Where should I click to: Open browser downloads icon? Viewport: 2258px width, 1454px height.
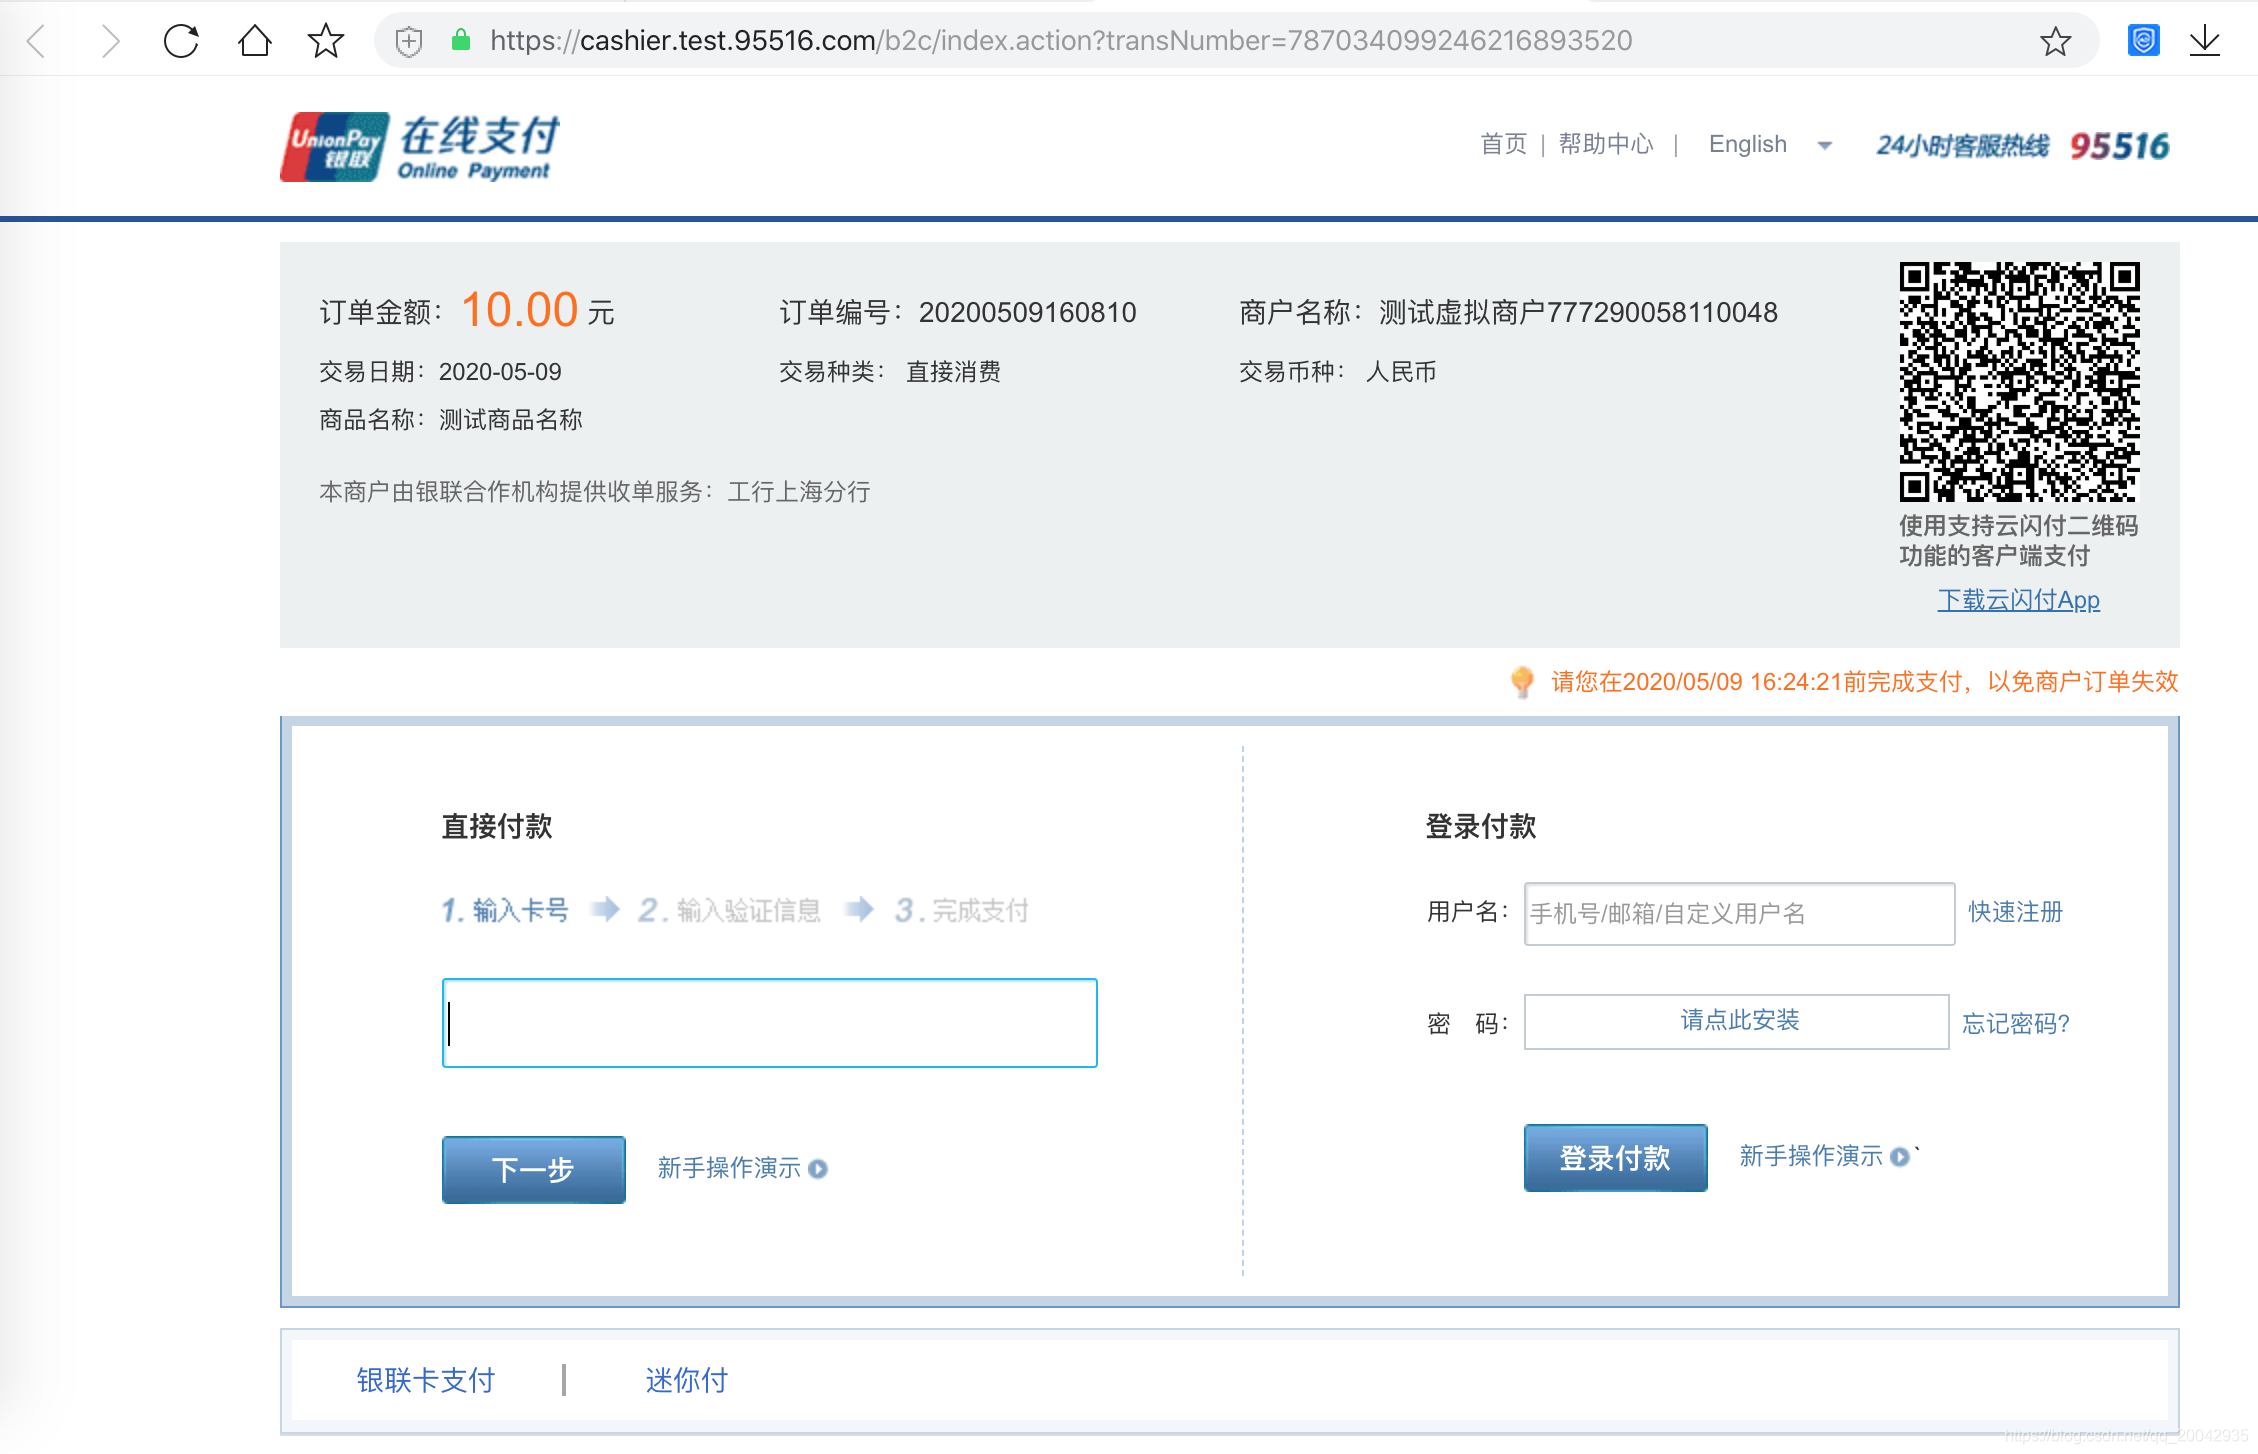click(2204, 41)
